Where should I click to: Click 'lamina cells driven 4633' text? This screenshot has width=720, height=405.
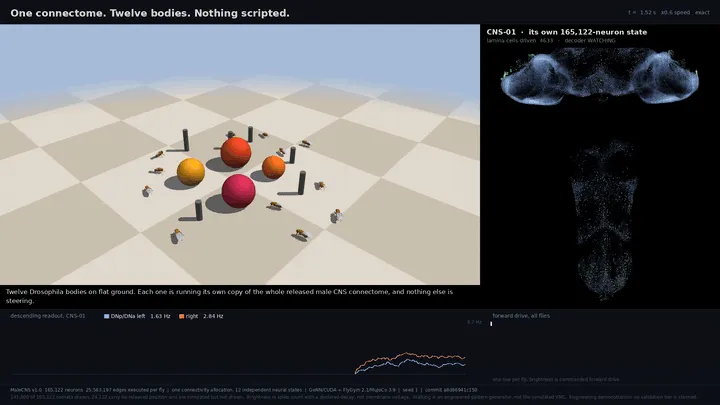coord(520,40)
